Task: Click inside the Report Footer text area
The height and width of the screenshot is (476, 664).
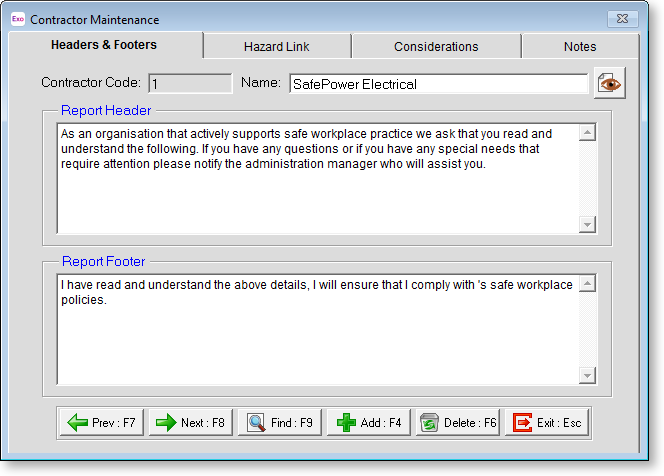Action: pyautogui.click(x=318, y=329)
